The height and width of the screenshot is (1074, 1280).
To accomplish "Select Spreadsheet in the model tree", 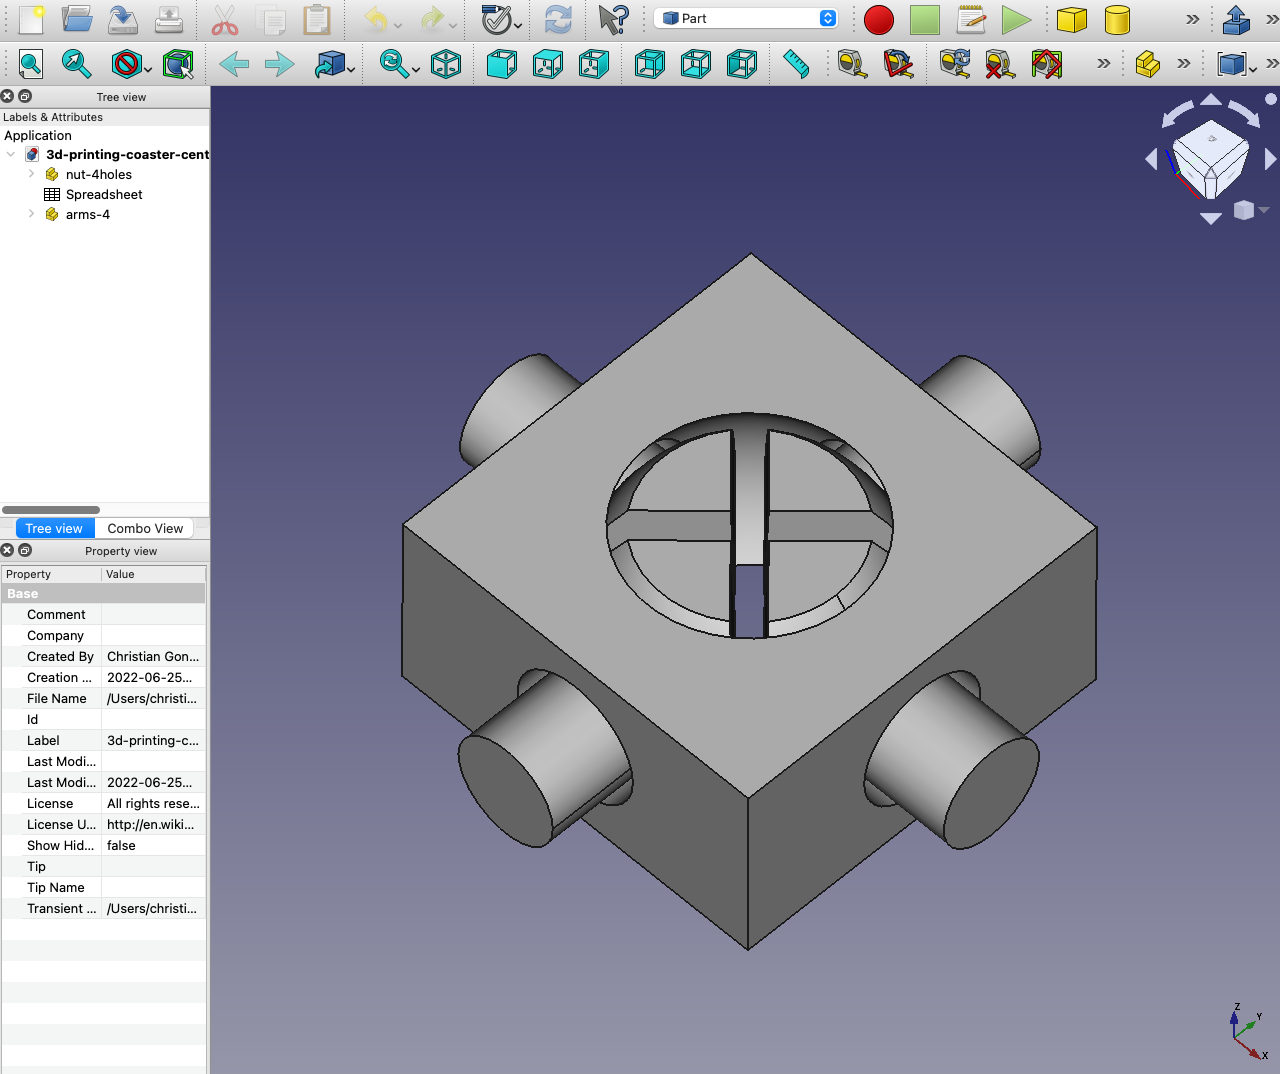I will coord(104,194).
